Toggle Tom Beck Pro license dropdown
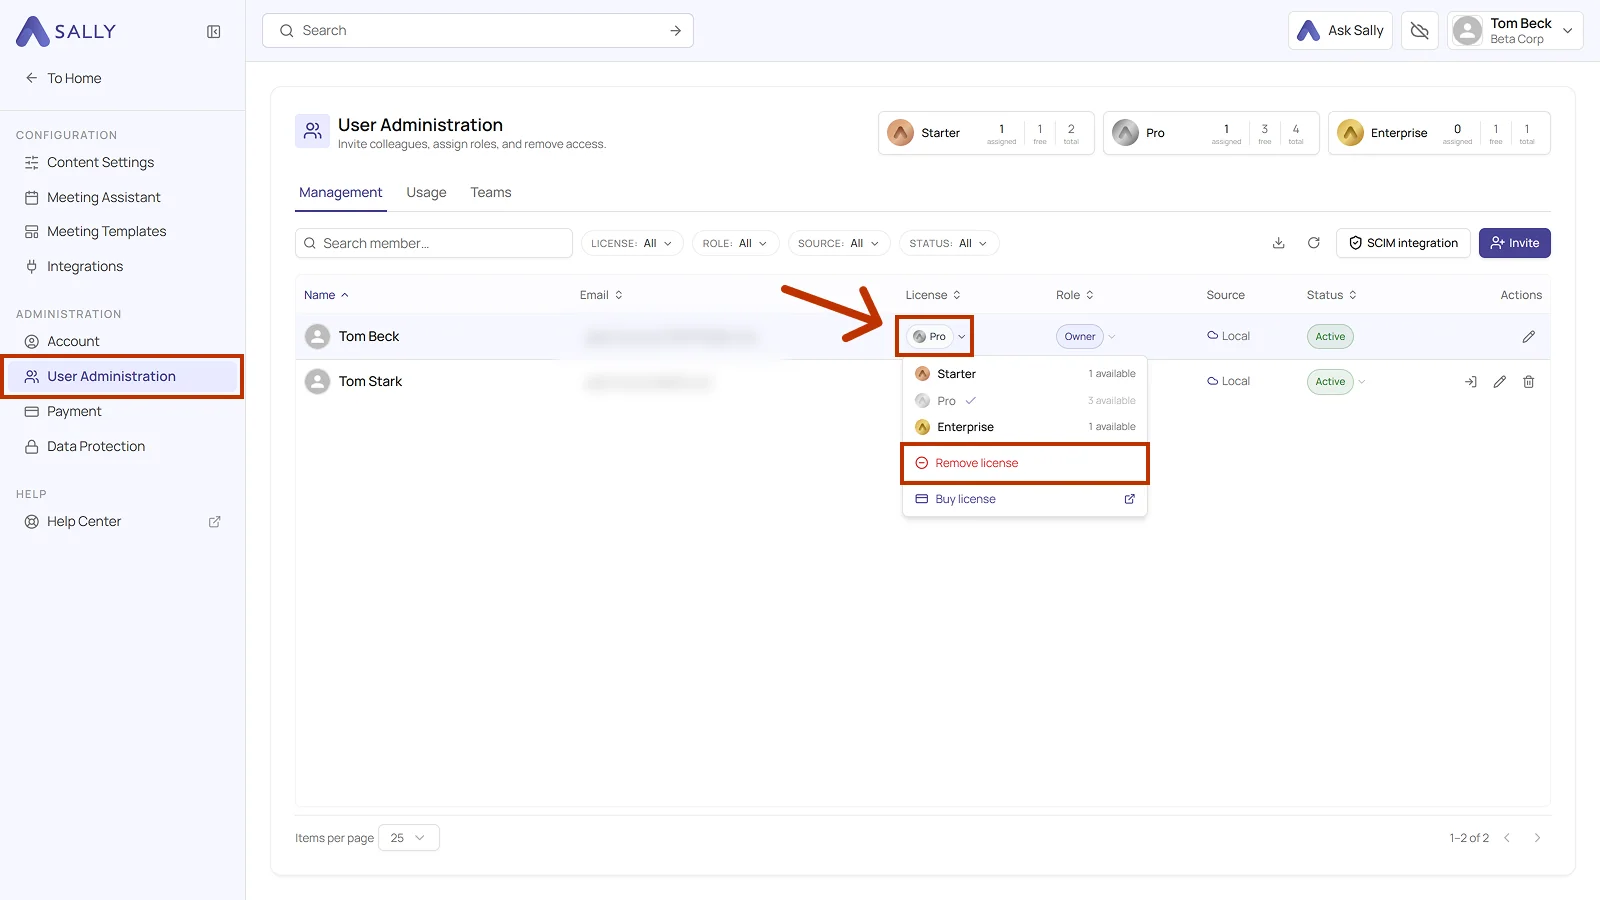Viewport: 1600px width, 900px height. click(936, 337)
